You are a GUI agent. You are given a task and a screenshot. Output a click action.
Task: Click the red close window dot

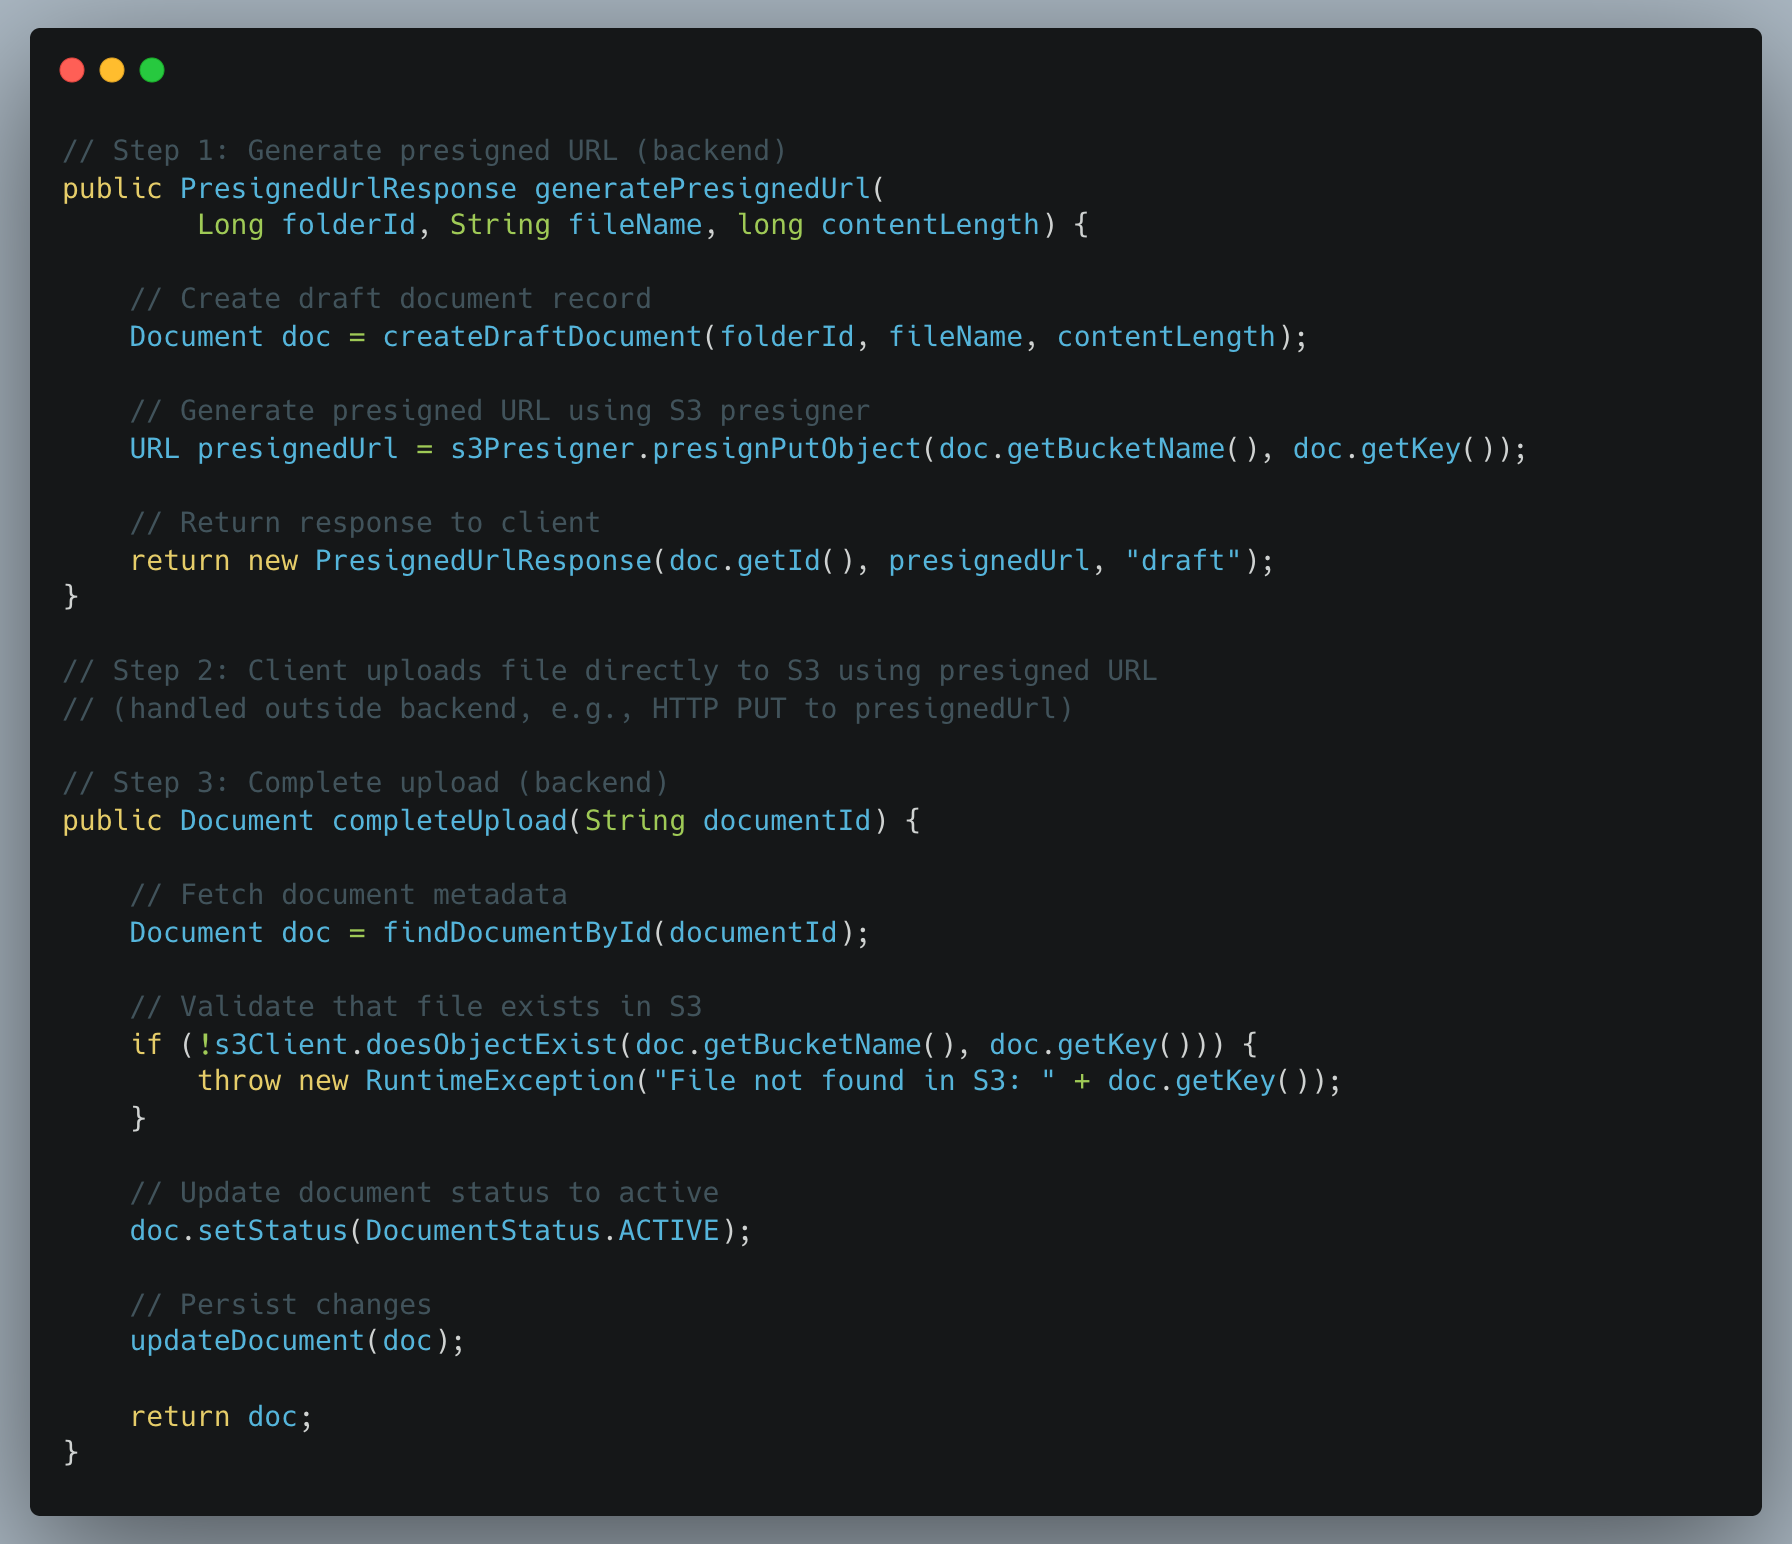click(72, 70)
